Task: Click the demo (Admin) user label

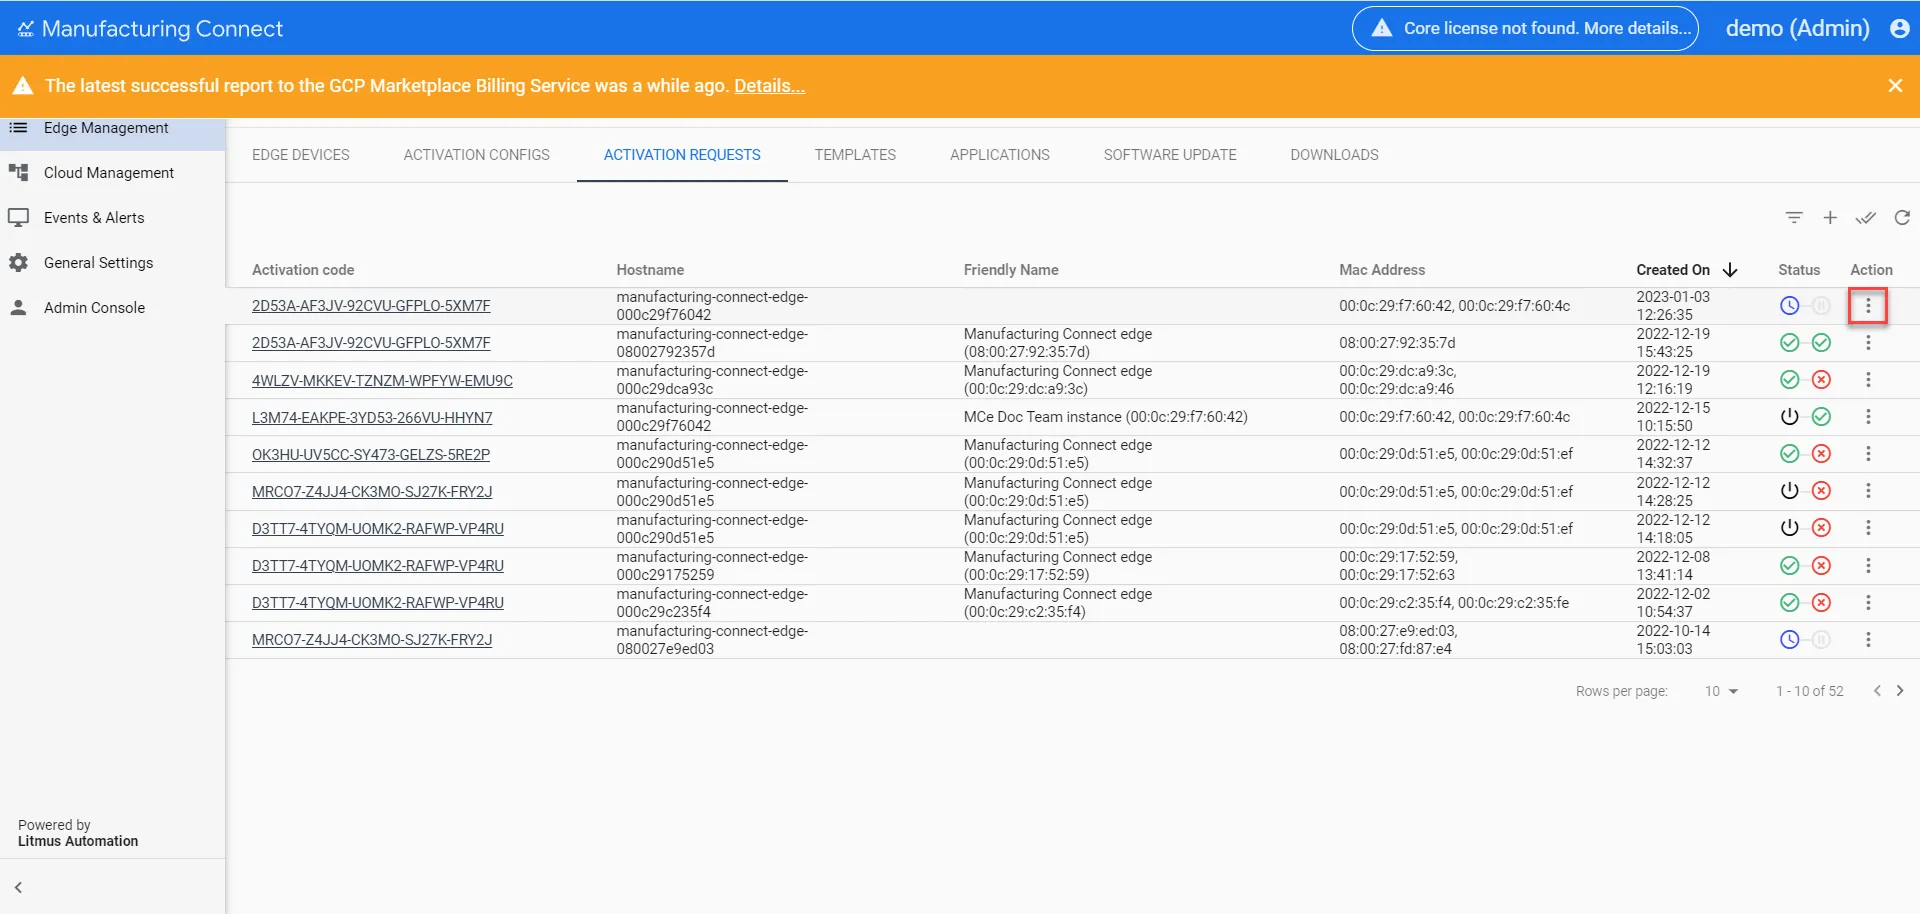Action: [x=1797, y=29]
